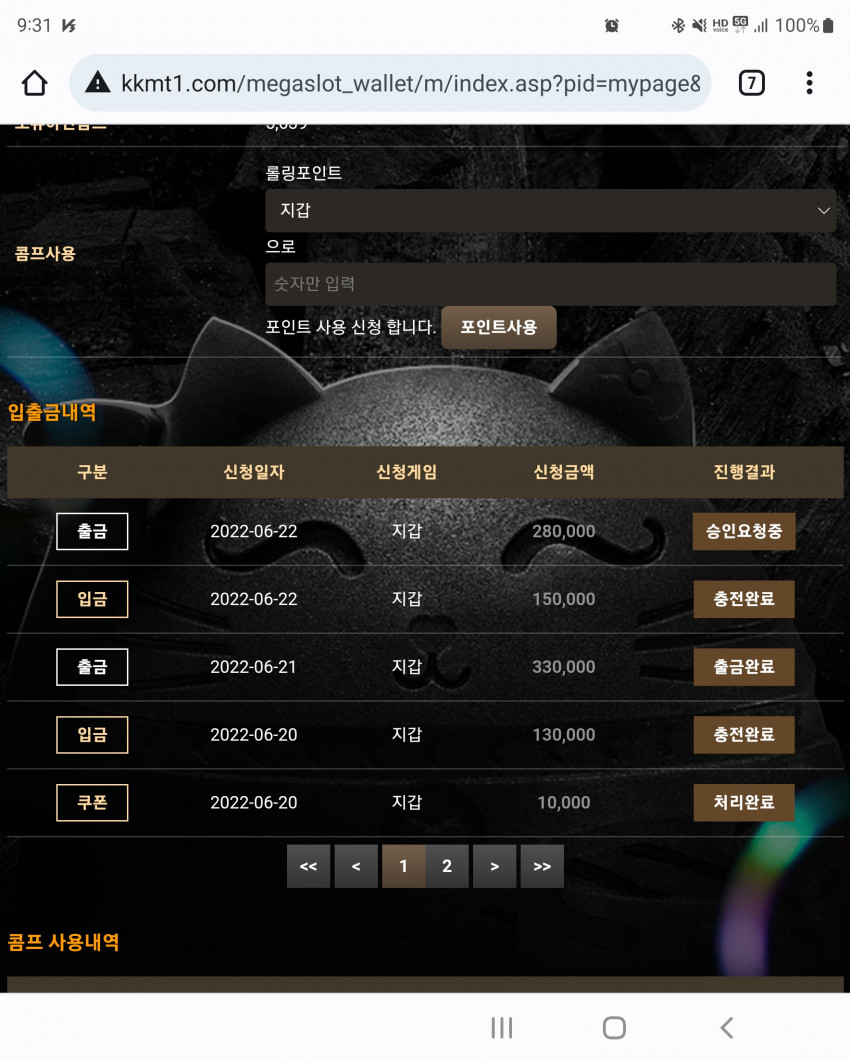Viewport: 850px width, 1062px height.
Task: Click the 콤프사용 label
Action: 45,253
